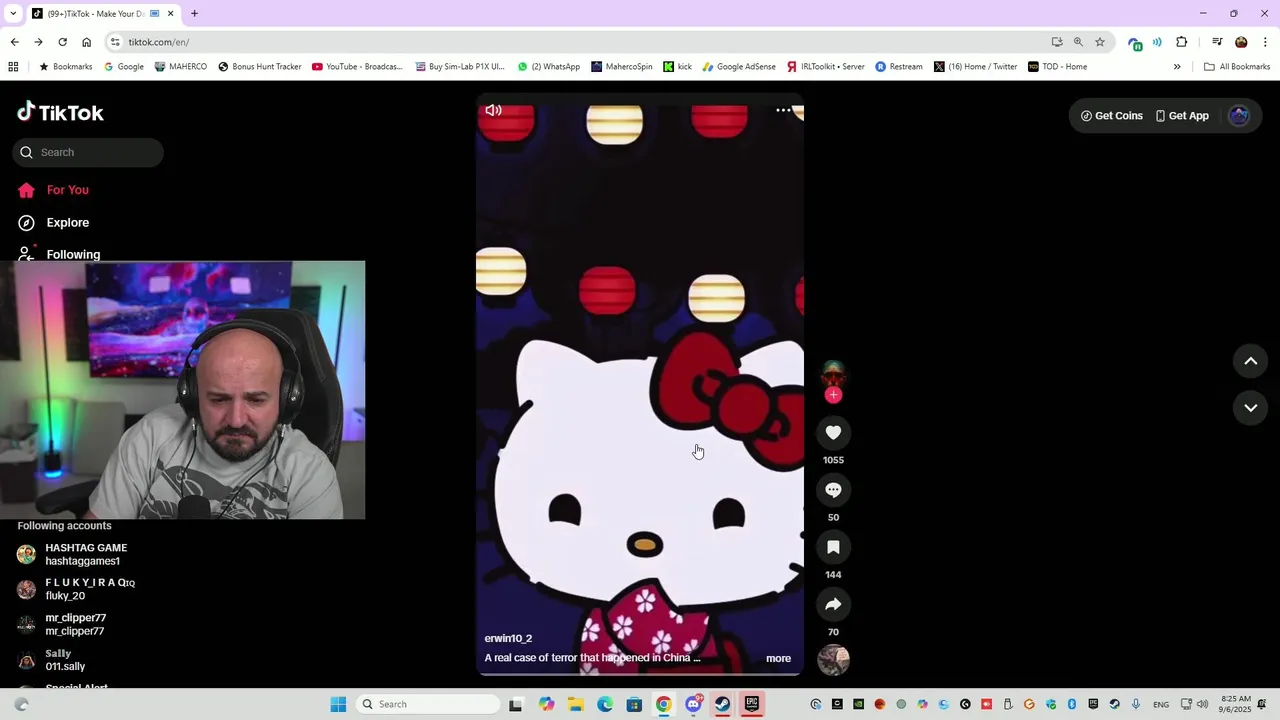Open the Restream bookmark
This screenshot has width=1280, height=720.
pyautogui.click(x=899, y=67)
